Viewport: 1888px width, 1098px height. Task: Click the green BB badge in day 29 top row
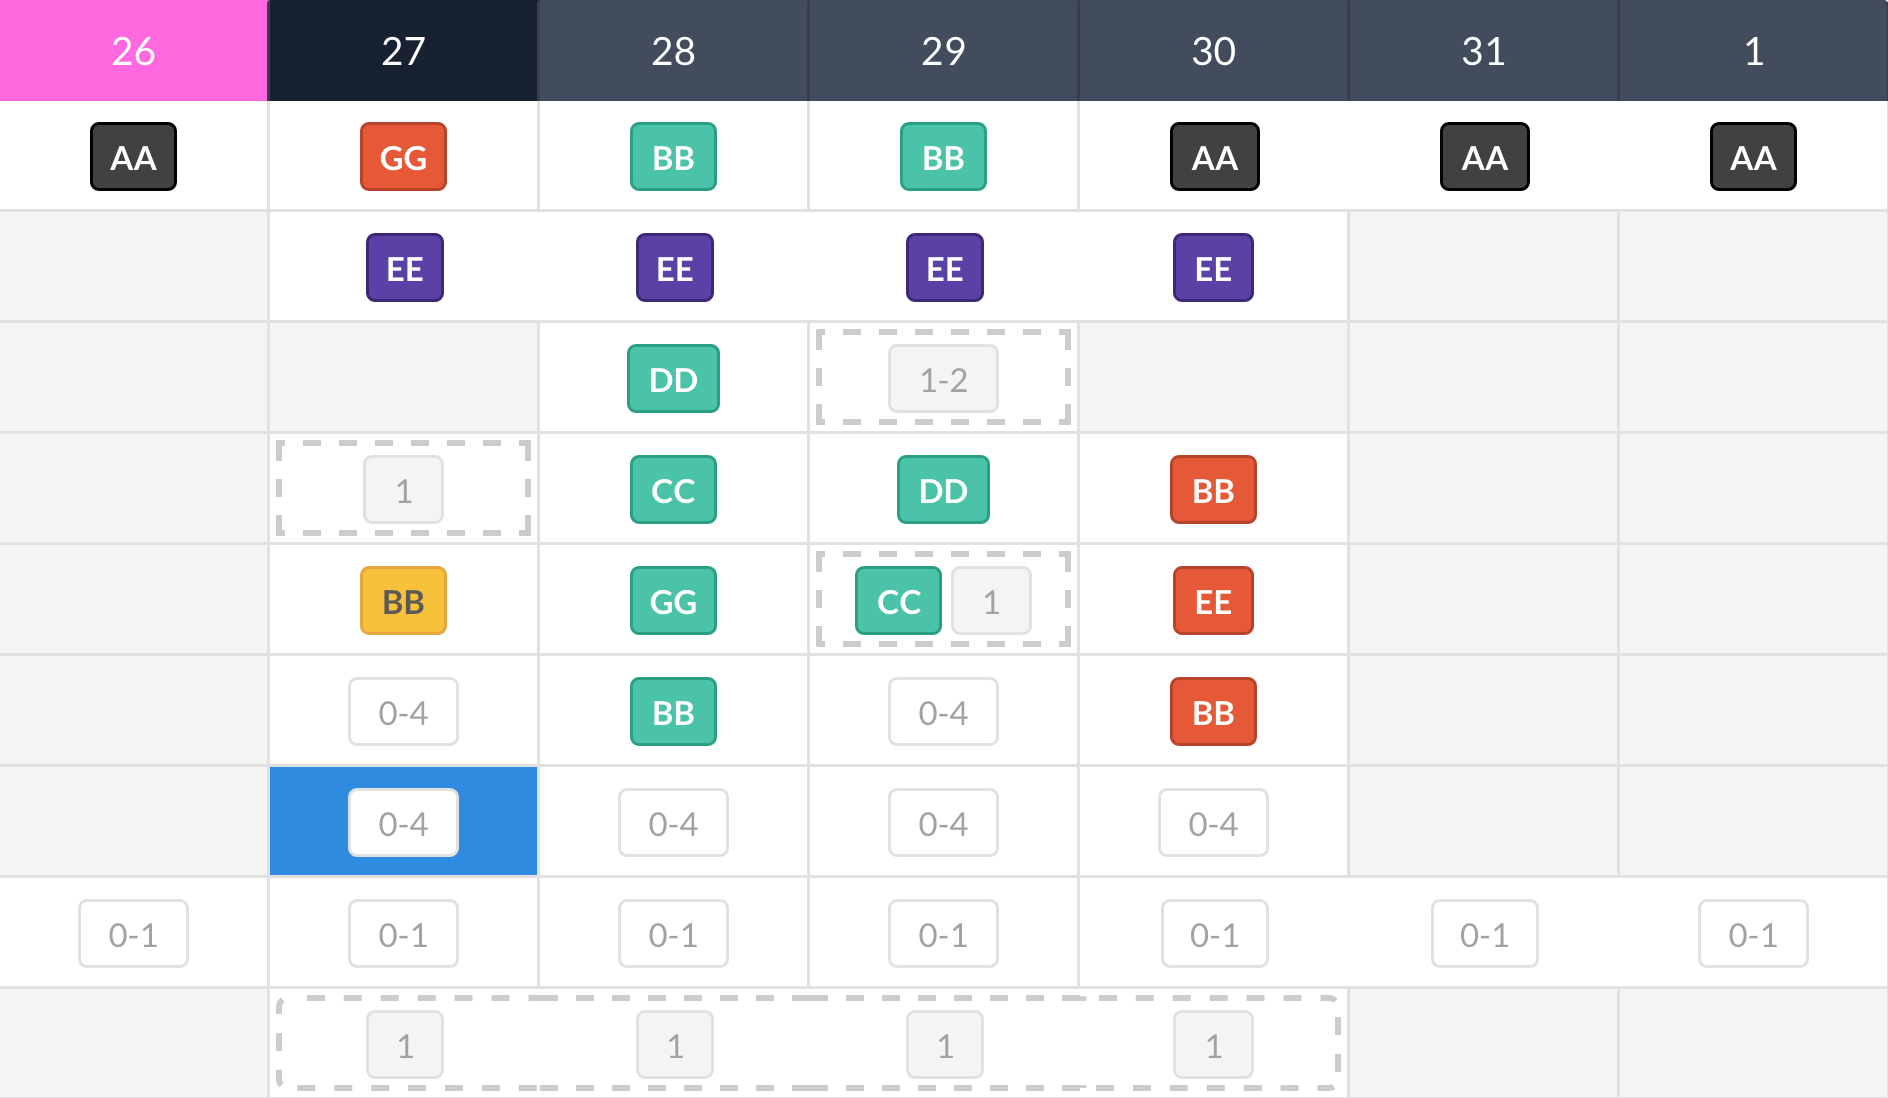coord(943,157)
